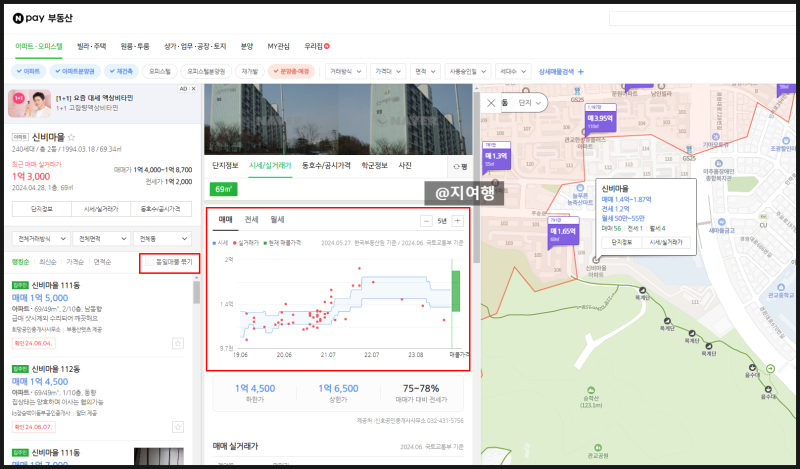800x469 pixels.
Task: Click the N pay 부동산 logo
Action: pos(43,18)
